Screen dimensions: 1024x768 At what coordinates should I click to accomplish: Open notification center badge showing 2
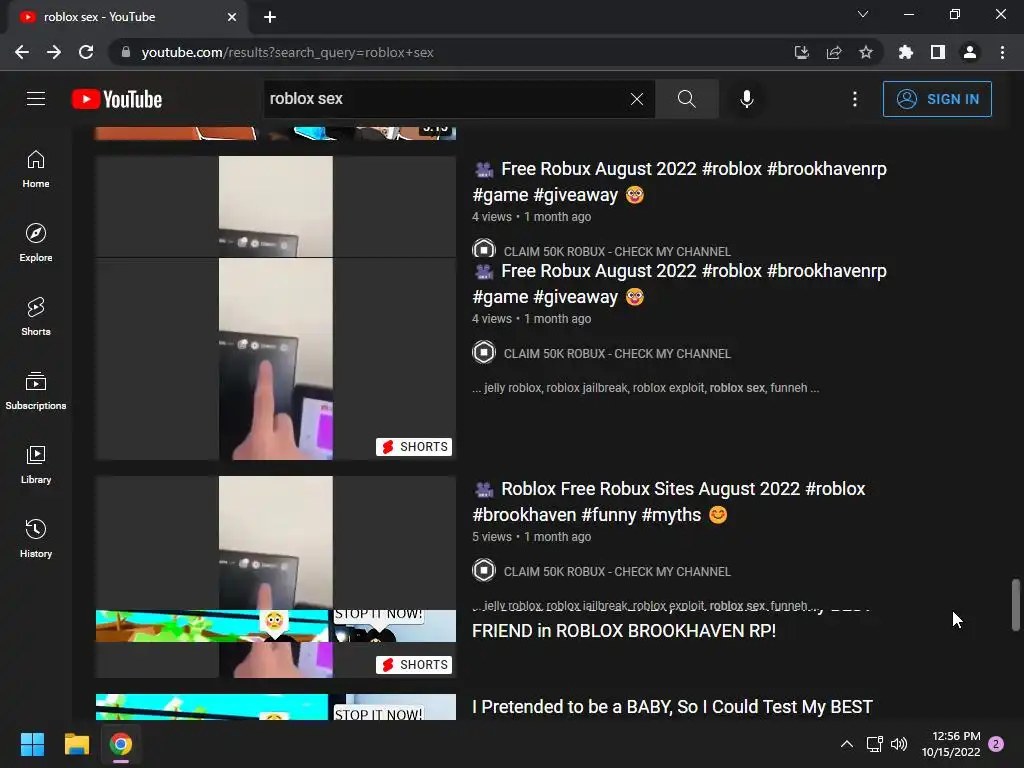click(996, 744)
